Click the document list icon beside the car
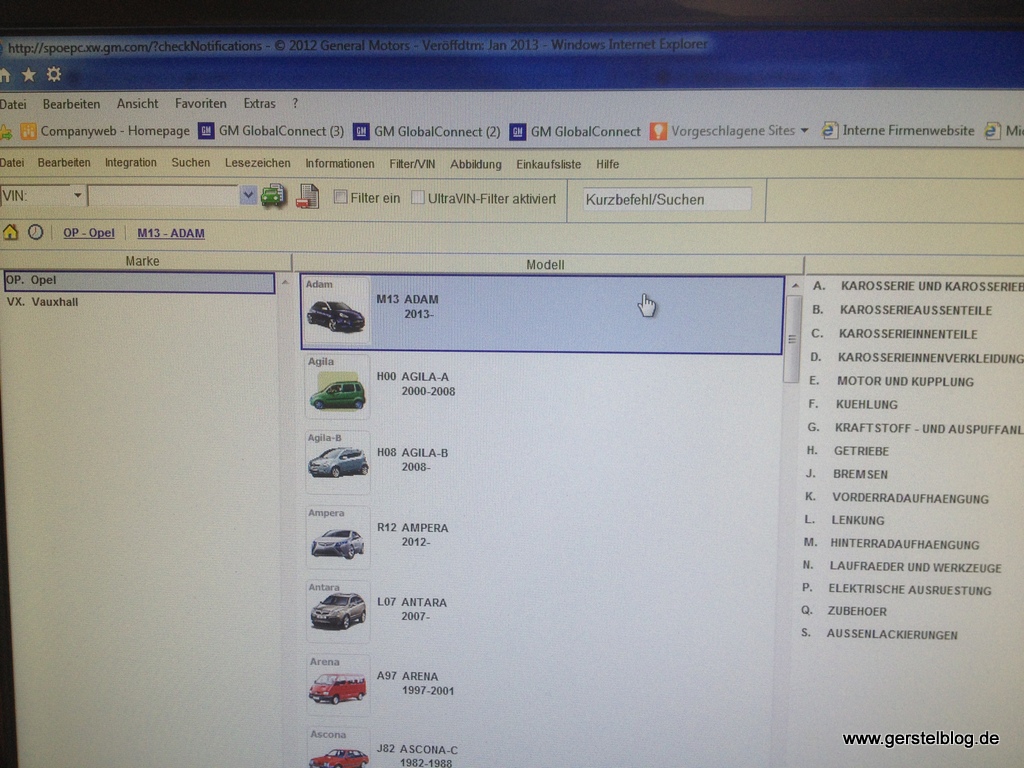Viewport: 1024px width, 768px height. click(308, 196)
